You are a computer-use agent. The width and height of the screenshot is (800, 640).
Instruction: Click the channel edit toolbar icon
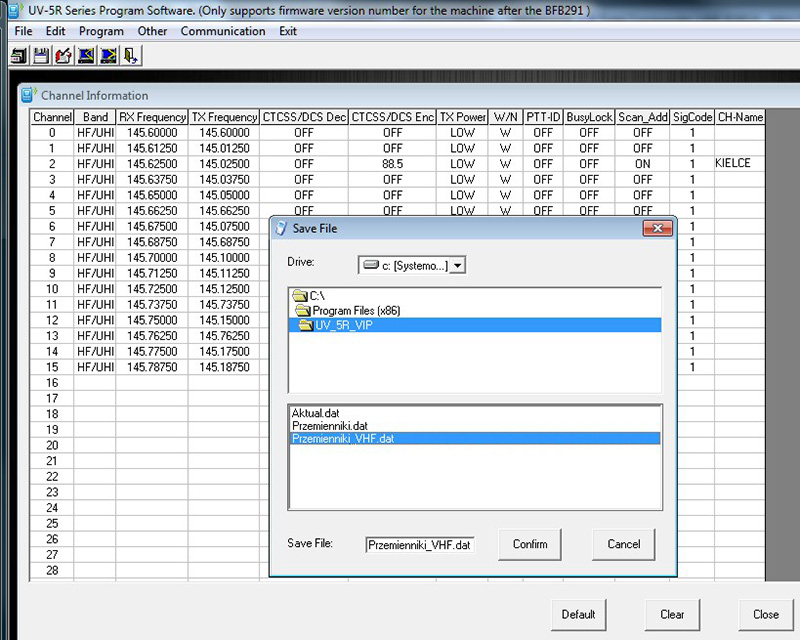click(63, 55)
